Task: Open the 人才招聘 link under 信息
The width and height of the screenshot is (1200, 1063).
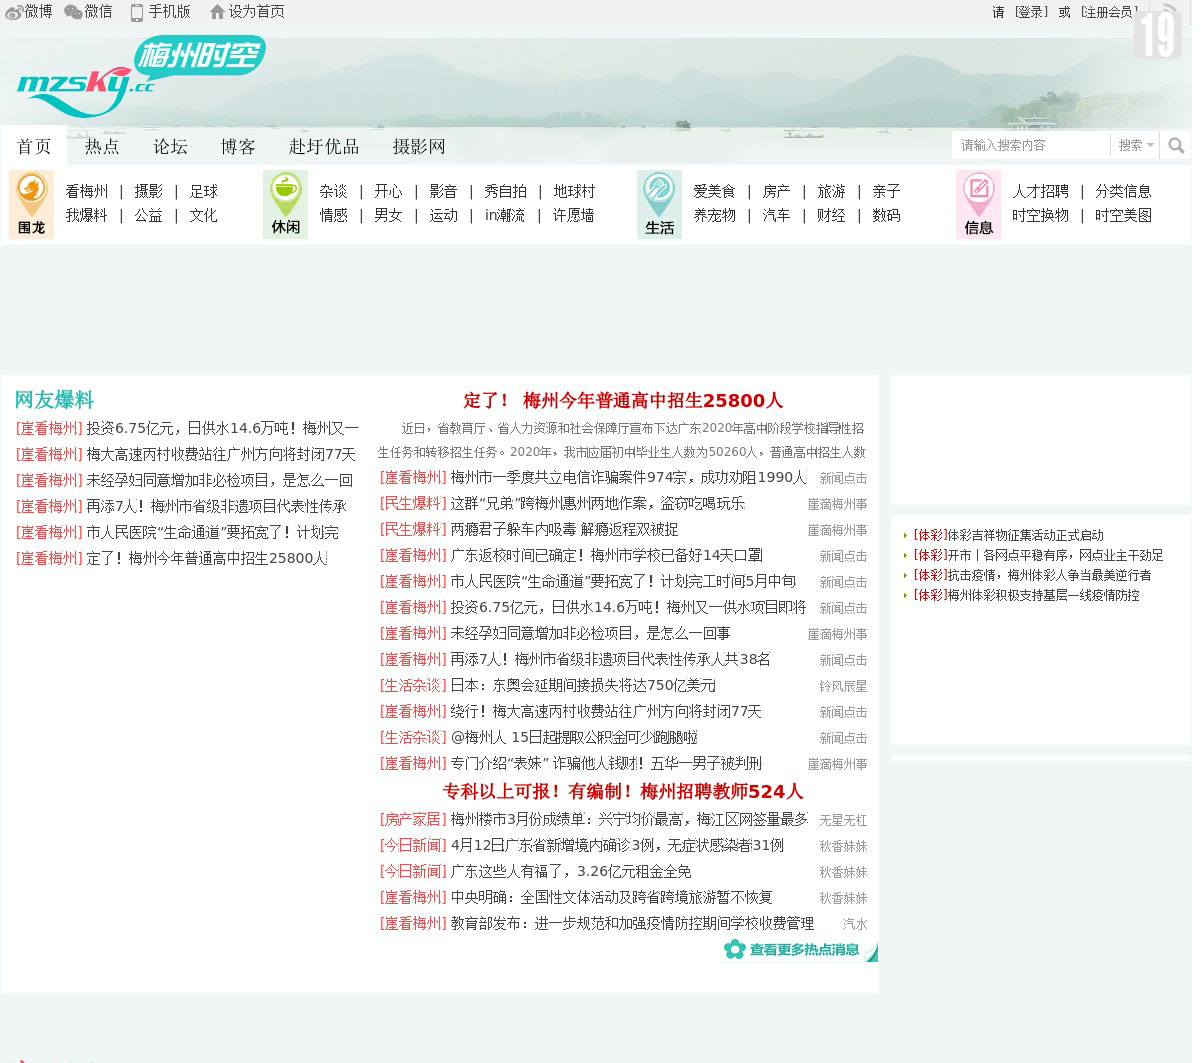Action: [x=1040, y=191]
